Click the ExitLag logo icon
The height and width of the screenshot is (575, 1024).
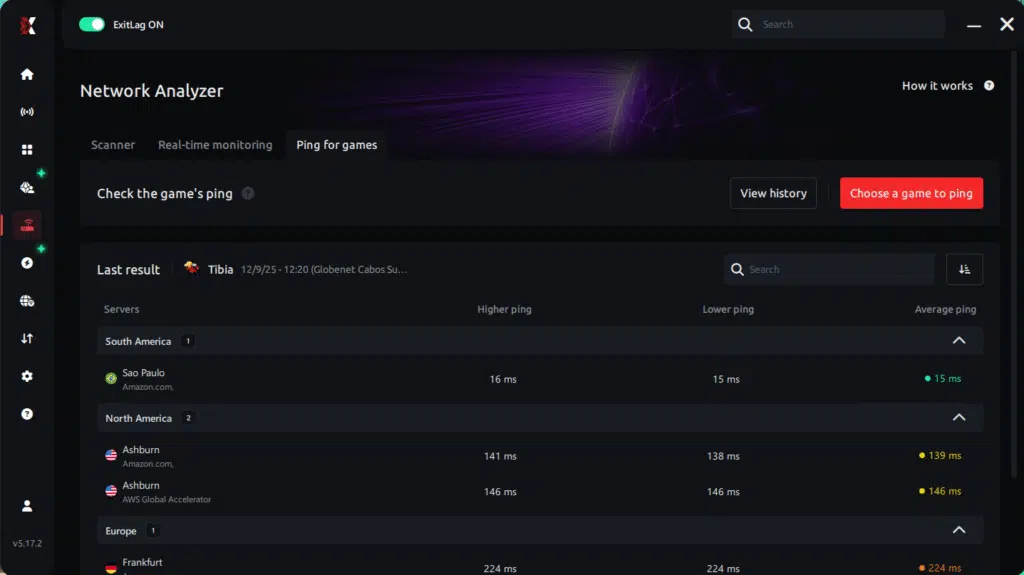tap(27, 25)
